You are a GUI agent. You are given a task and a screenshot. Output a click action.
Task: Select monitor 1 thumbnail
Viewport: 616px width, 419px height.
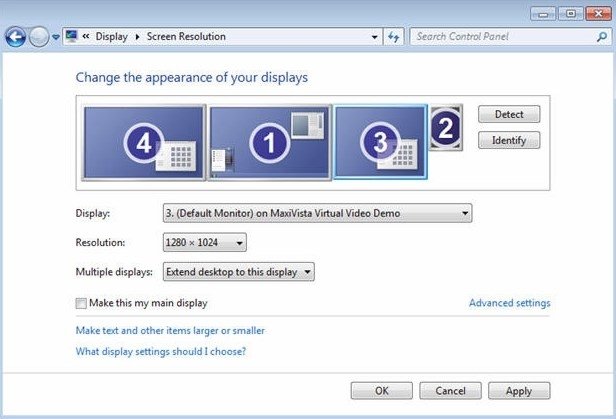[x=270, y=143]
